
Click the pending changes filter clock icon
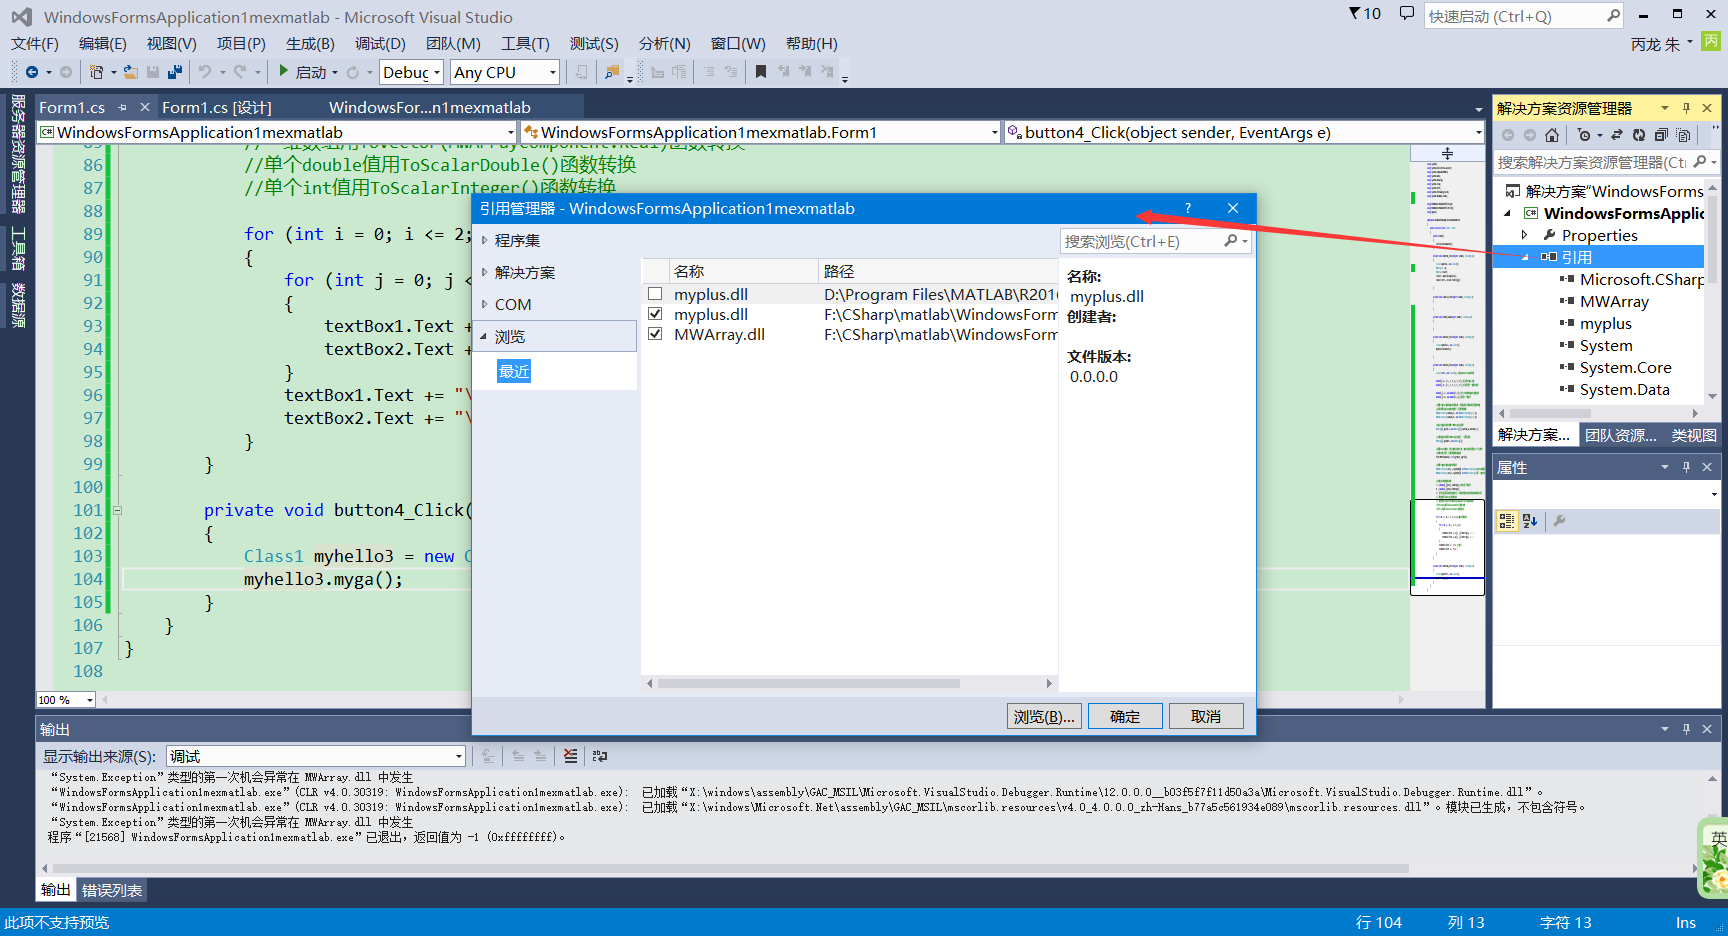pos(1584,135)
